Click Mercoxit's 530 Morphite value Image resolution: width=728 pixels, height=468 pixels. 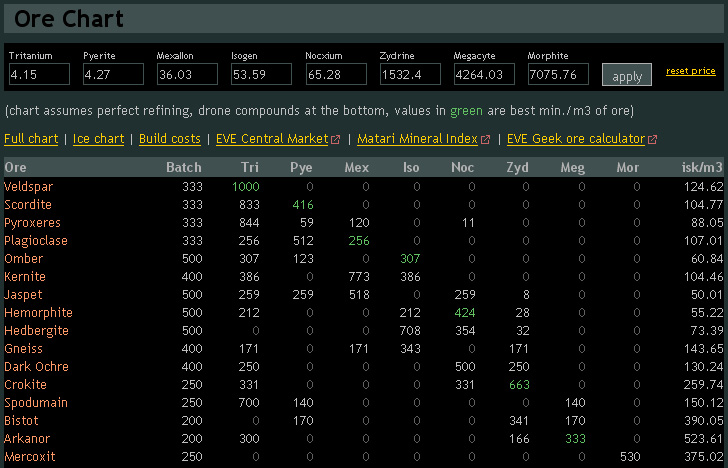tap(630, 456)
